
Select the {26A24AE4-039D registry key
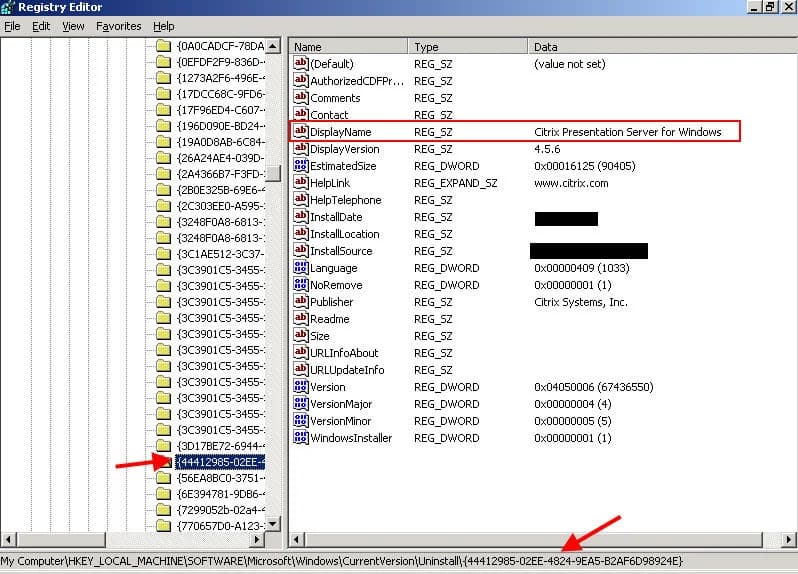pos(221,158)
